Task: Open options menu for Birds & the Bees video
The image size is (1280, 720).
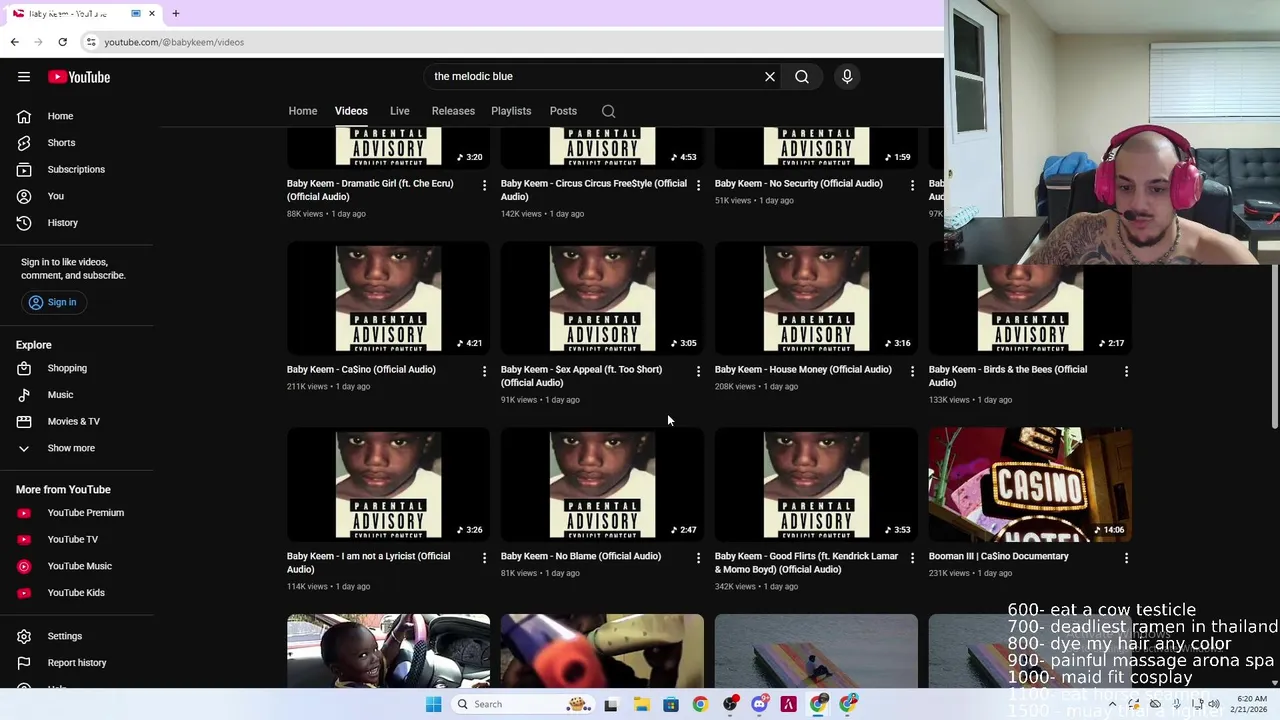Action: tap(1126, 371)
